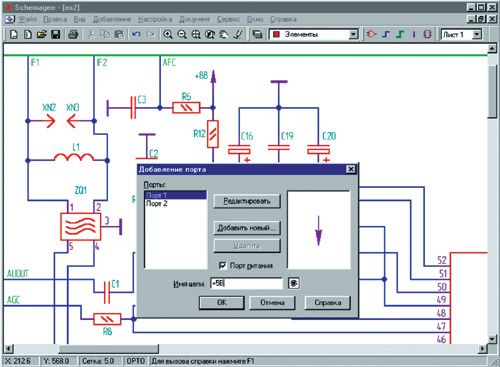Click the new document icon
Viewport: 500px width, 367px height.
pos(13,34)
